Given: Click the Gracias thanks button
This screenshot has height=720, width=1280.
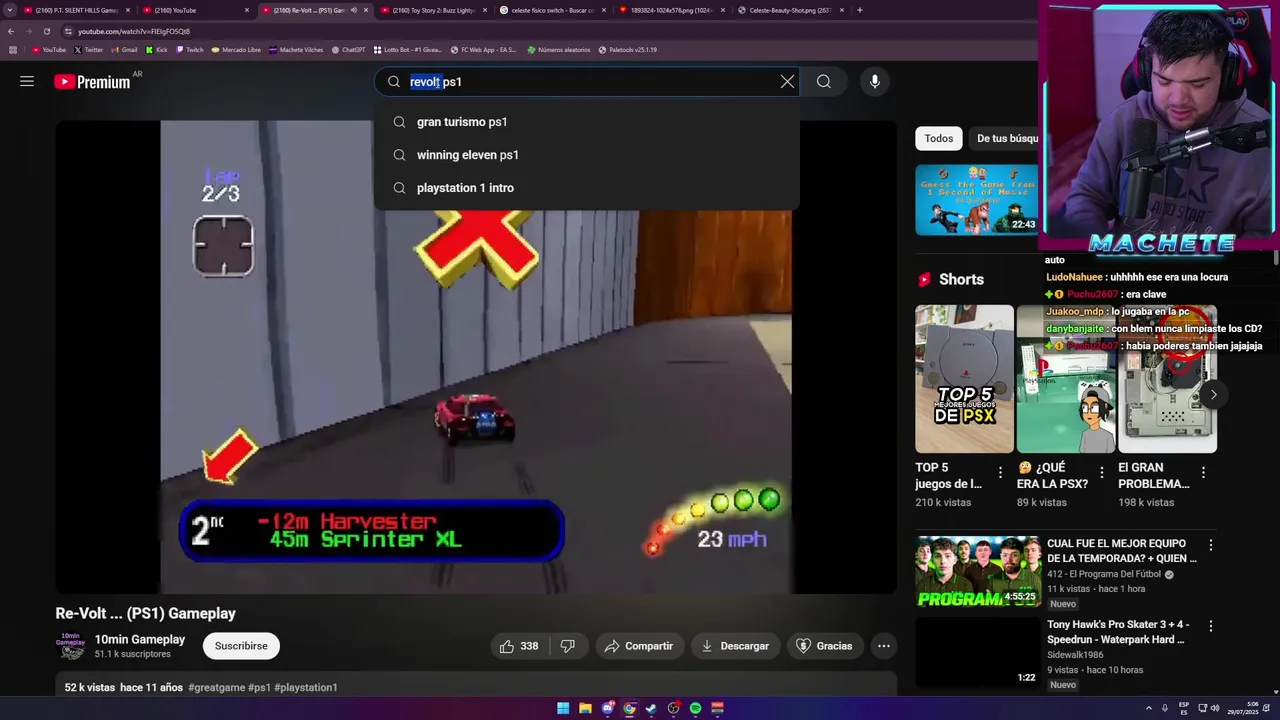Looking at the screenshot, I should 824,646.
